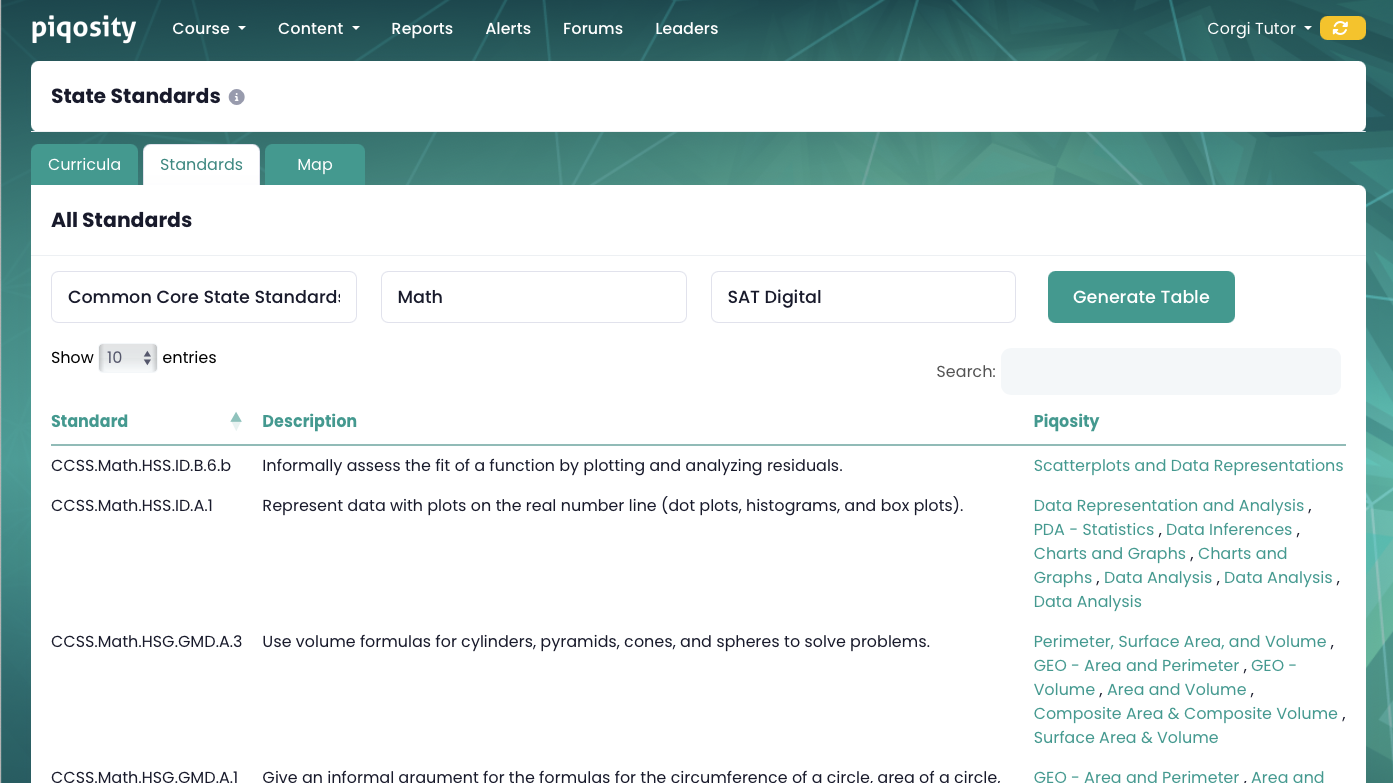
Task: Open the Corgi Tutor user menu
Action: [x=1258, y=29]
